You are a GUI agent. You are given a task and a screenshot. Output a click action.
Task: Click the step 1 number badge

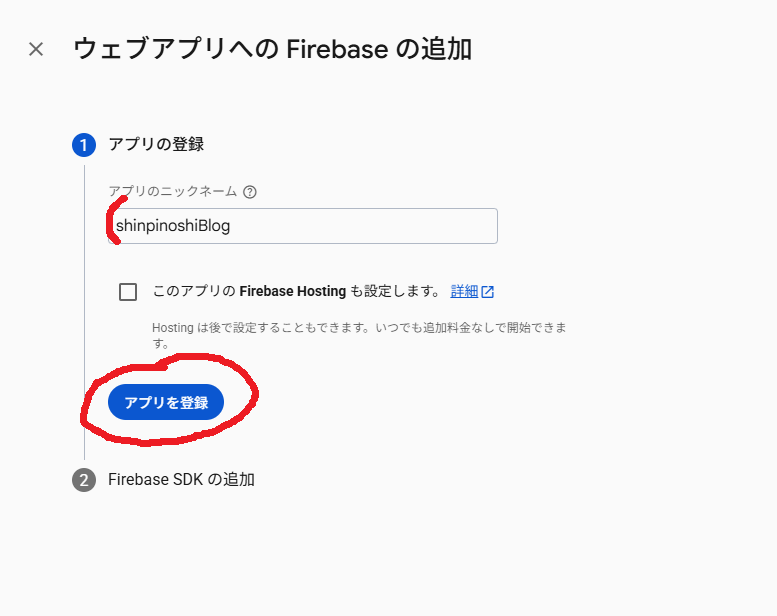(x=84, y=145)
